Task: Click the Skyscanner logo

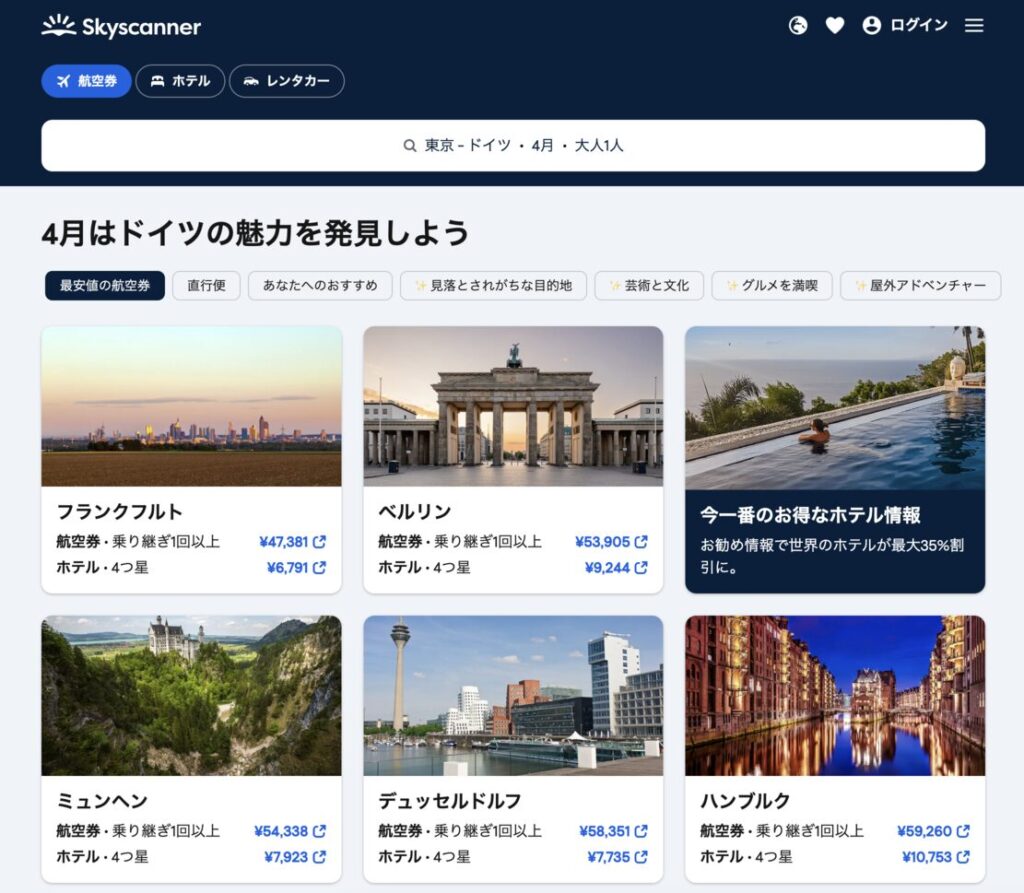Action: 121,26
